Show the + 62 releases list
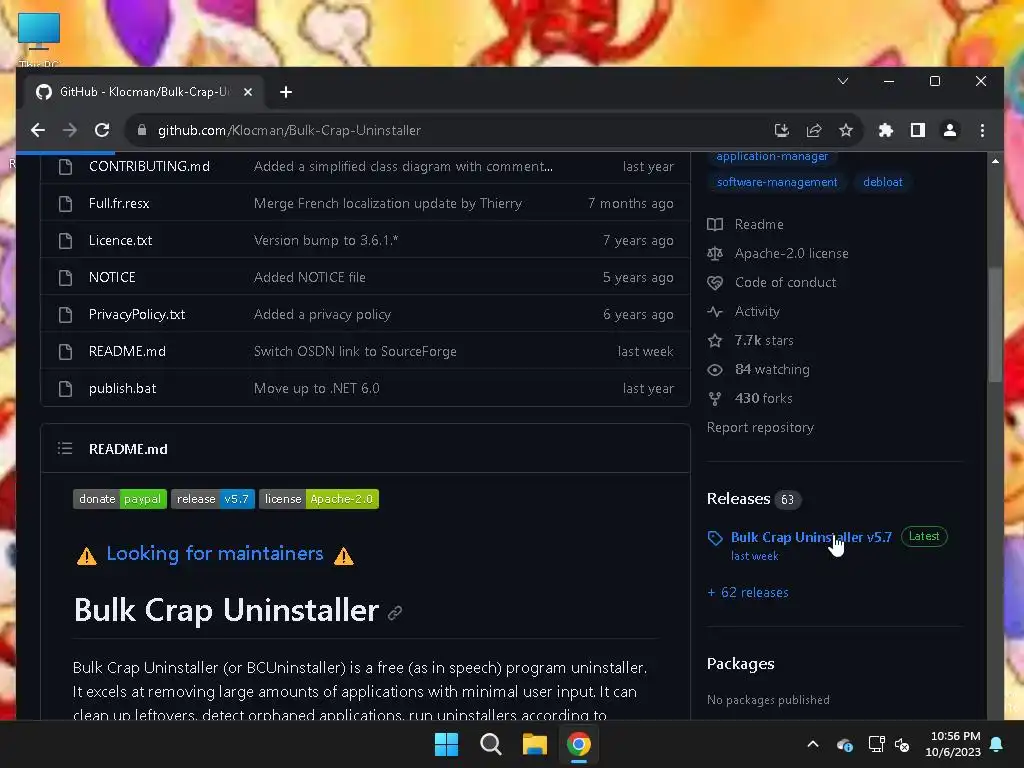 point(748,593)
